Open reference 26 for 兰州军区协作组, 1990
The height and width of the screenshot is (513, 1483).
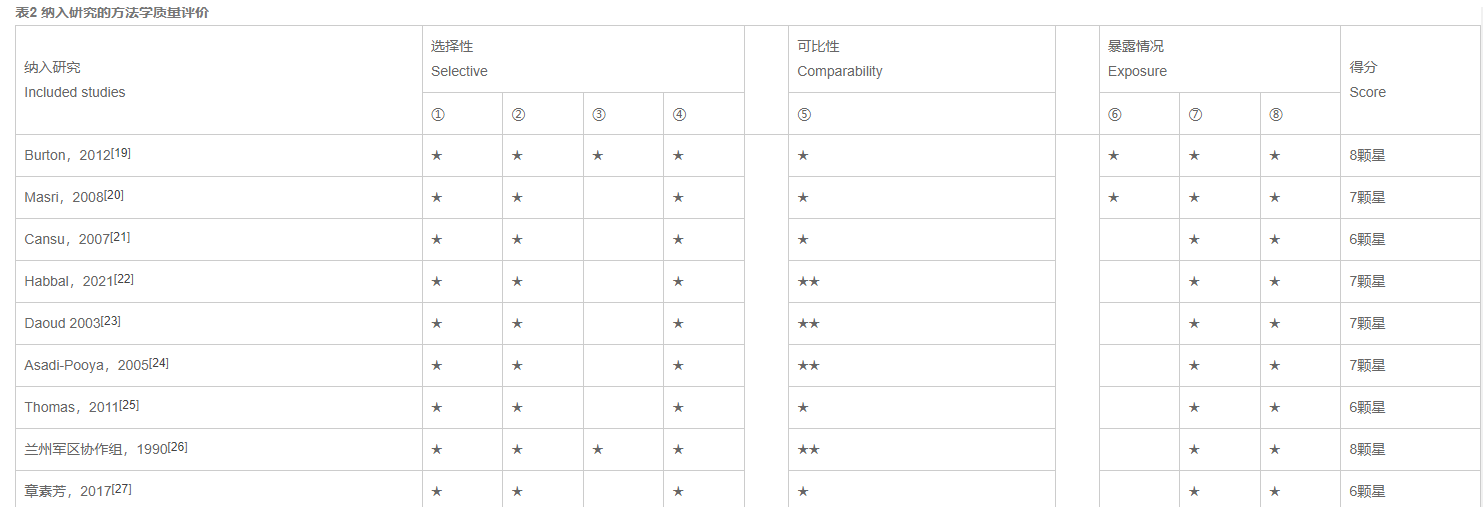point(177,447)
